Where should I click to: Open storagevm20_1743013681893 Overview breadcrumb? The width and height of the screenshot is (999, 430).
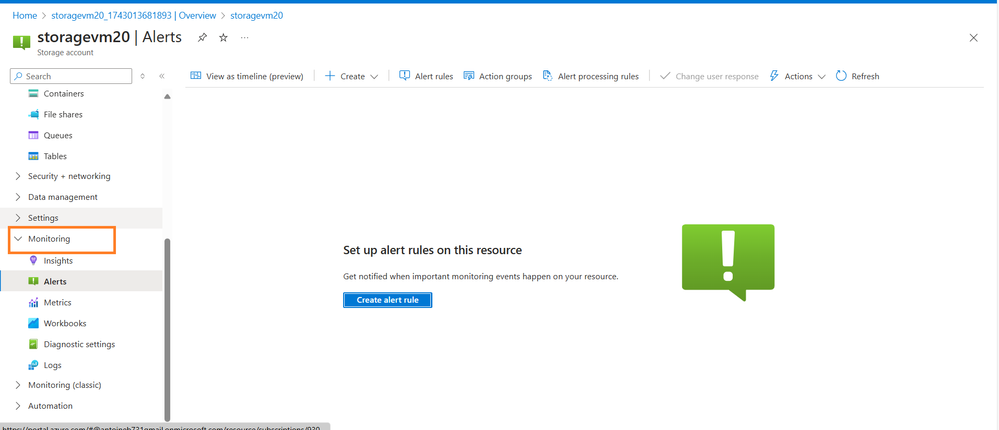click(136, 15)
